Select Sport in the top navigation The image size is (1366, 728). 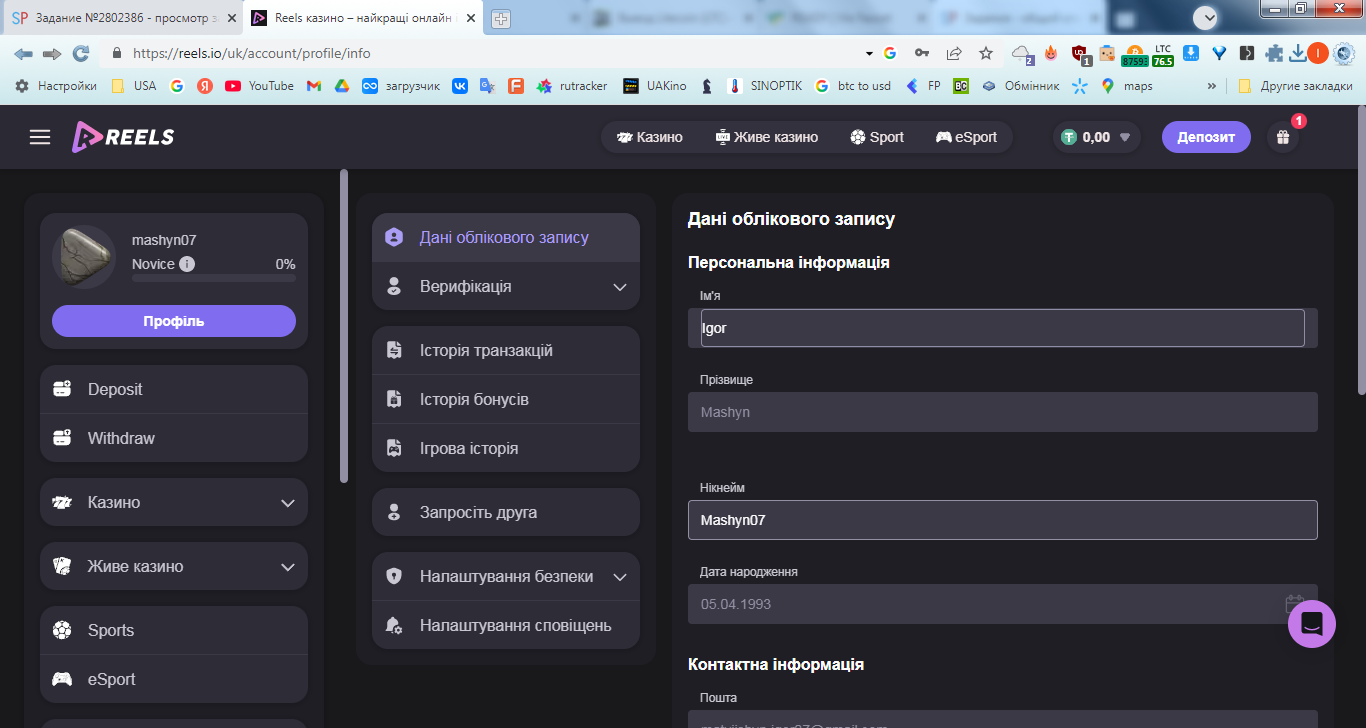(877, 137)
